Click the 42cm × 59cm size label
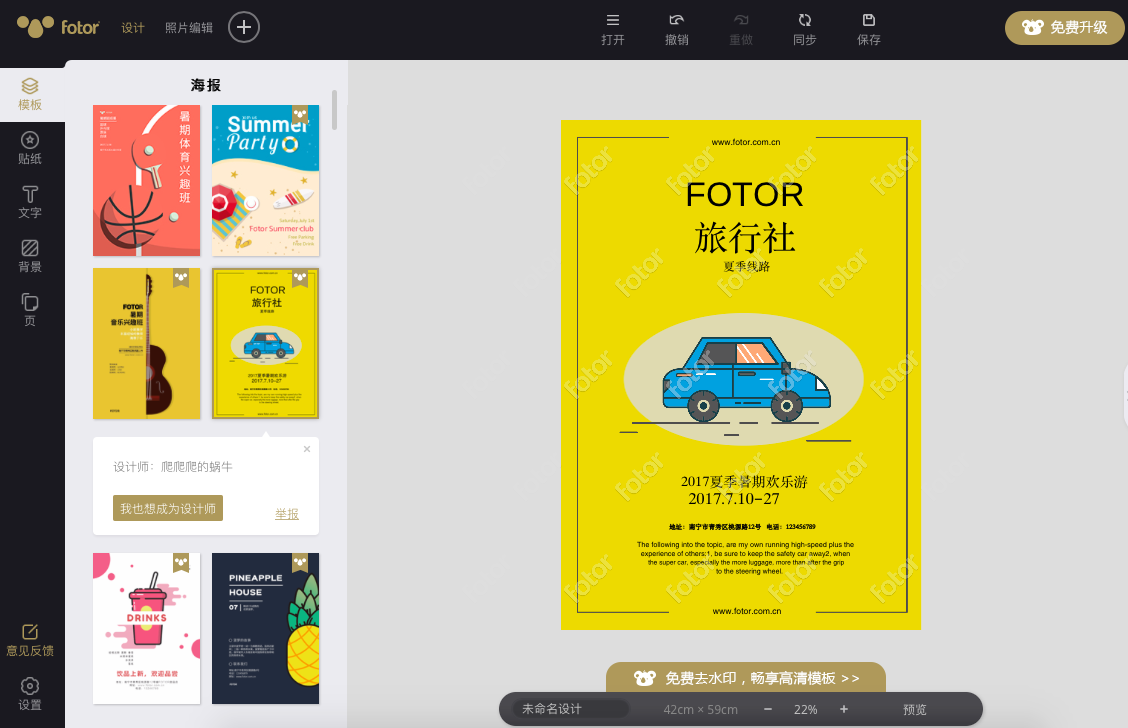 click(701, 709)
